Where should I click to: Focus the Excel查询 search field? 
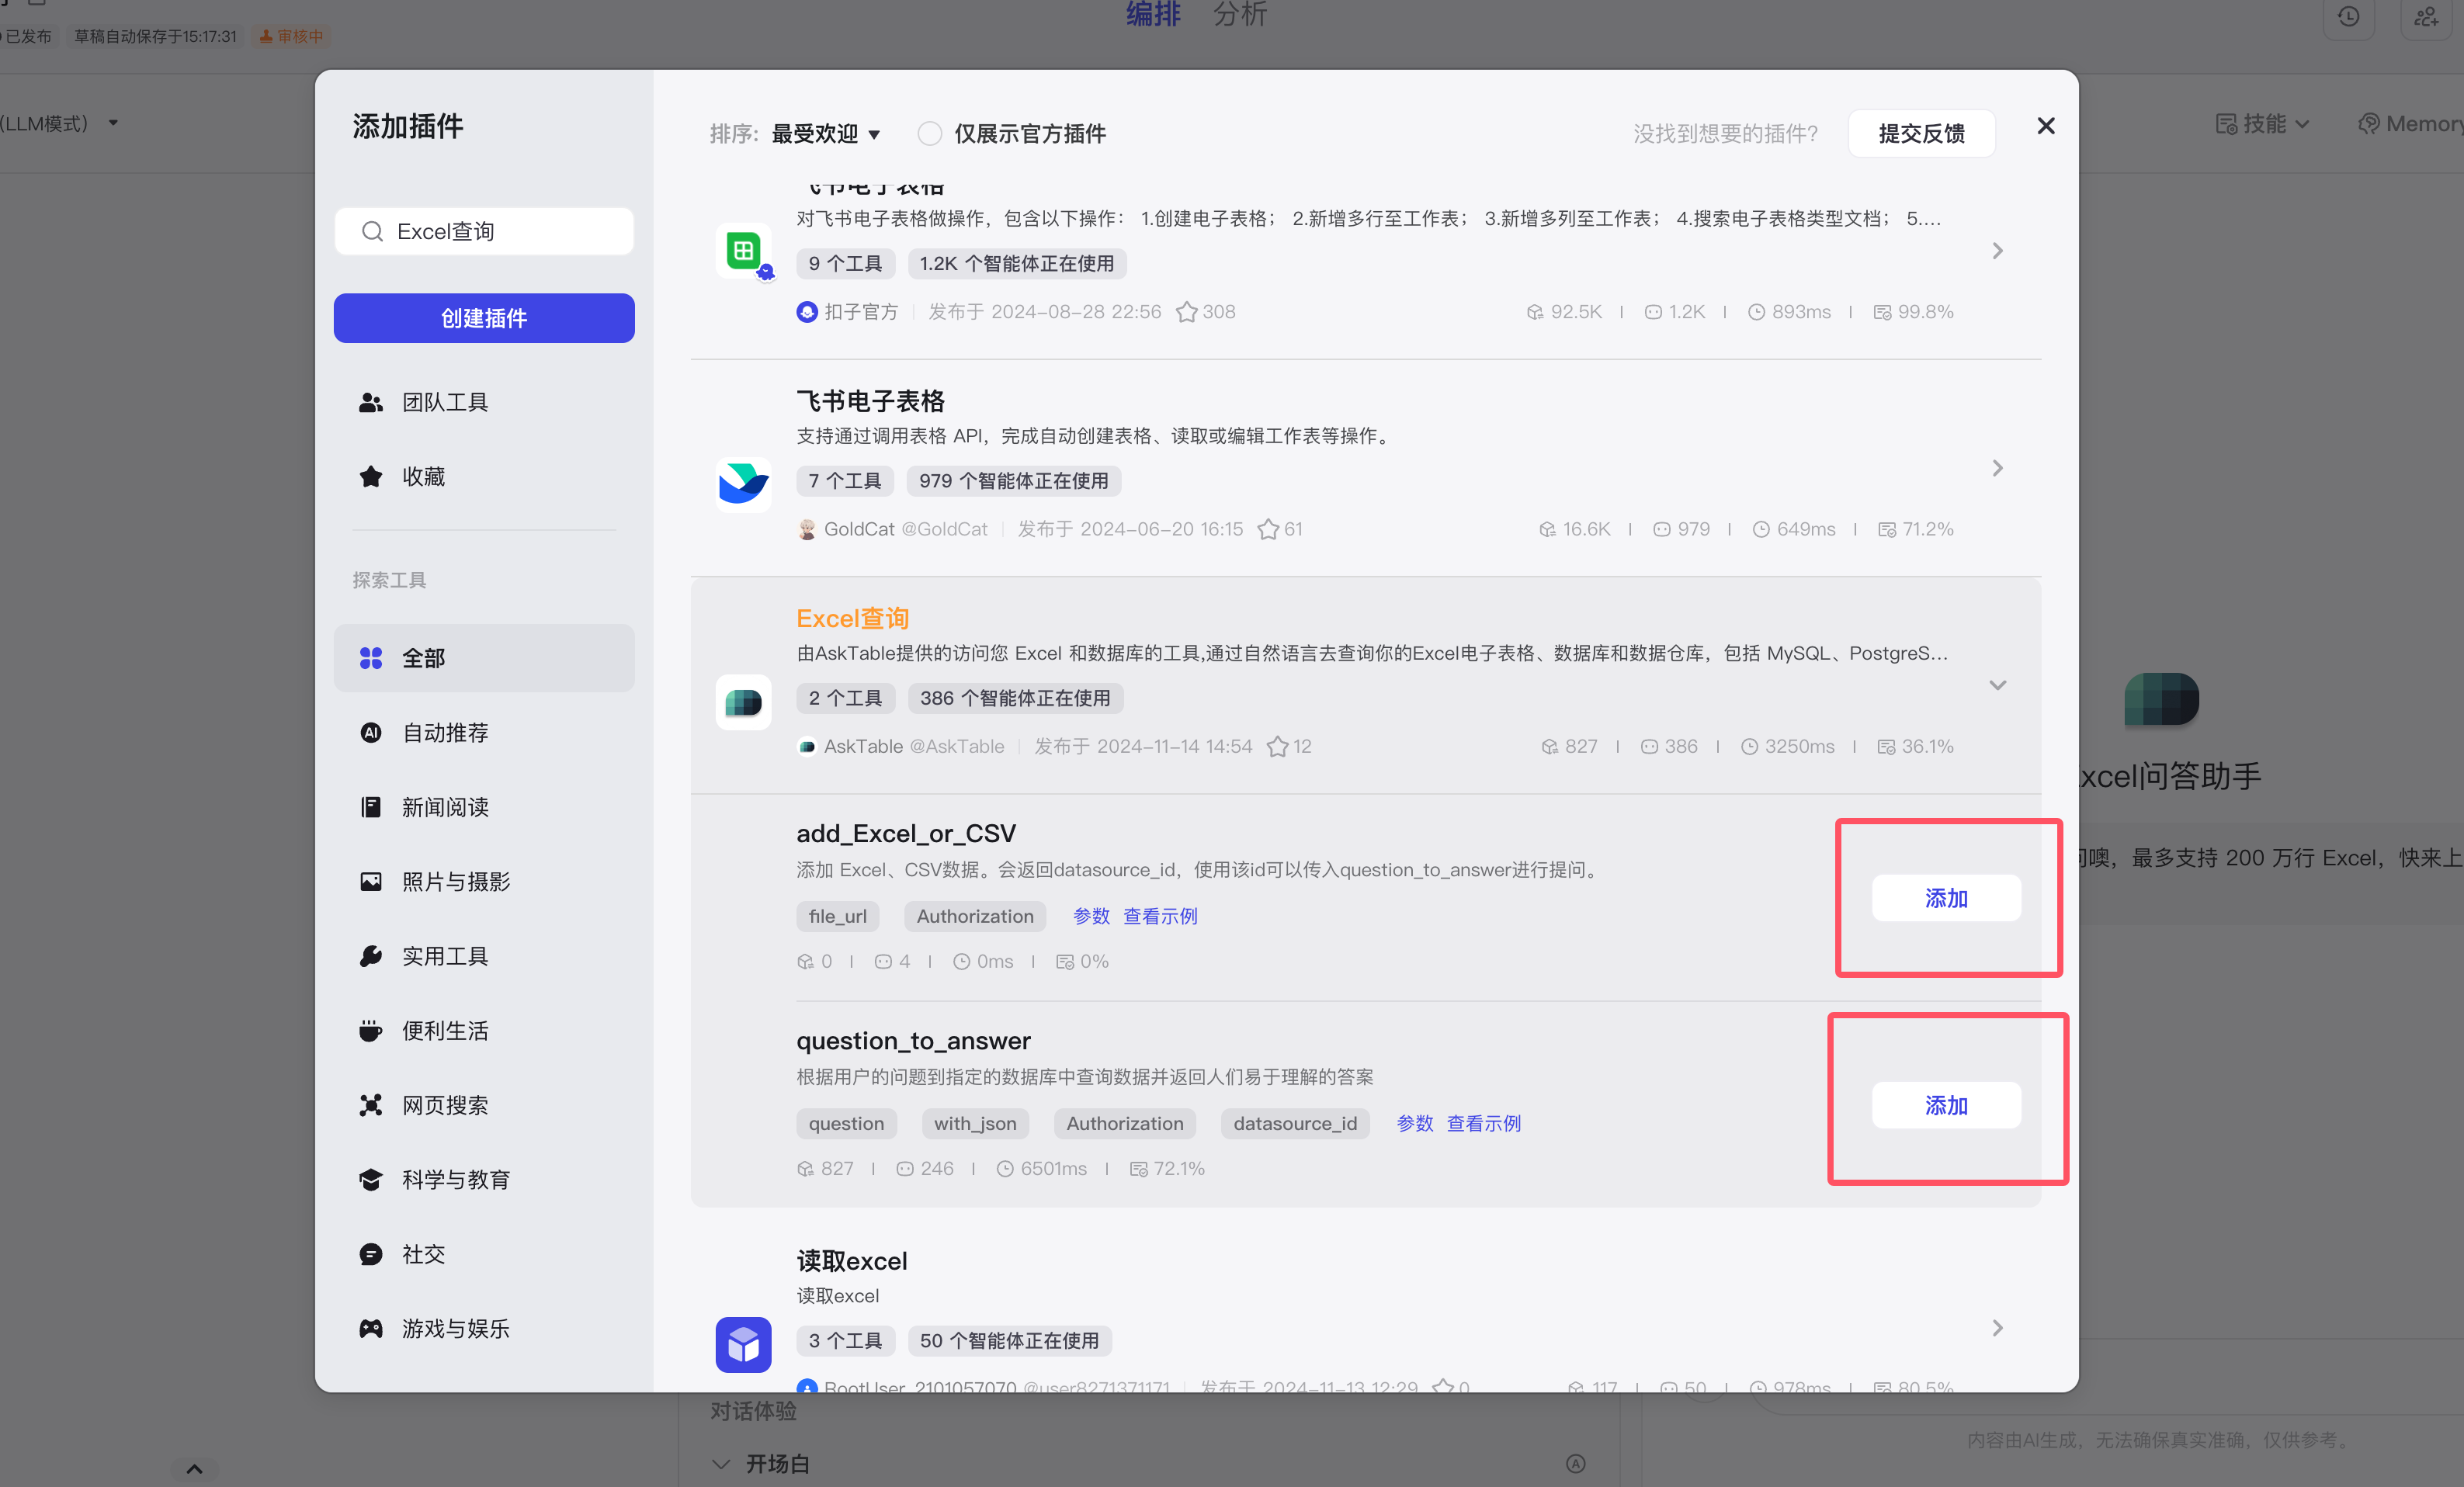(x=484, y=232)
